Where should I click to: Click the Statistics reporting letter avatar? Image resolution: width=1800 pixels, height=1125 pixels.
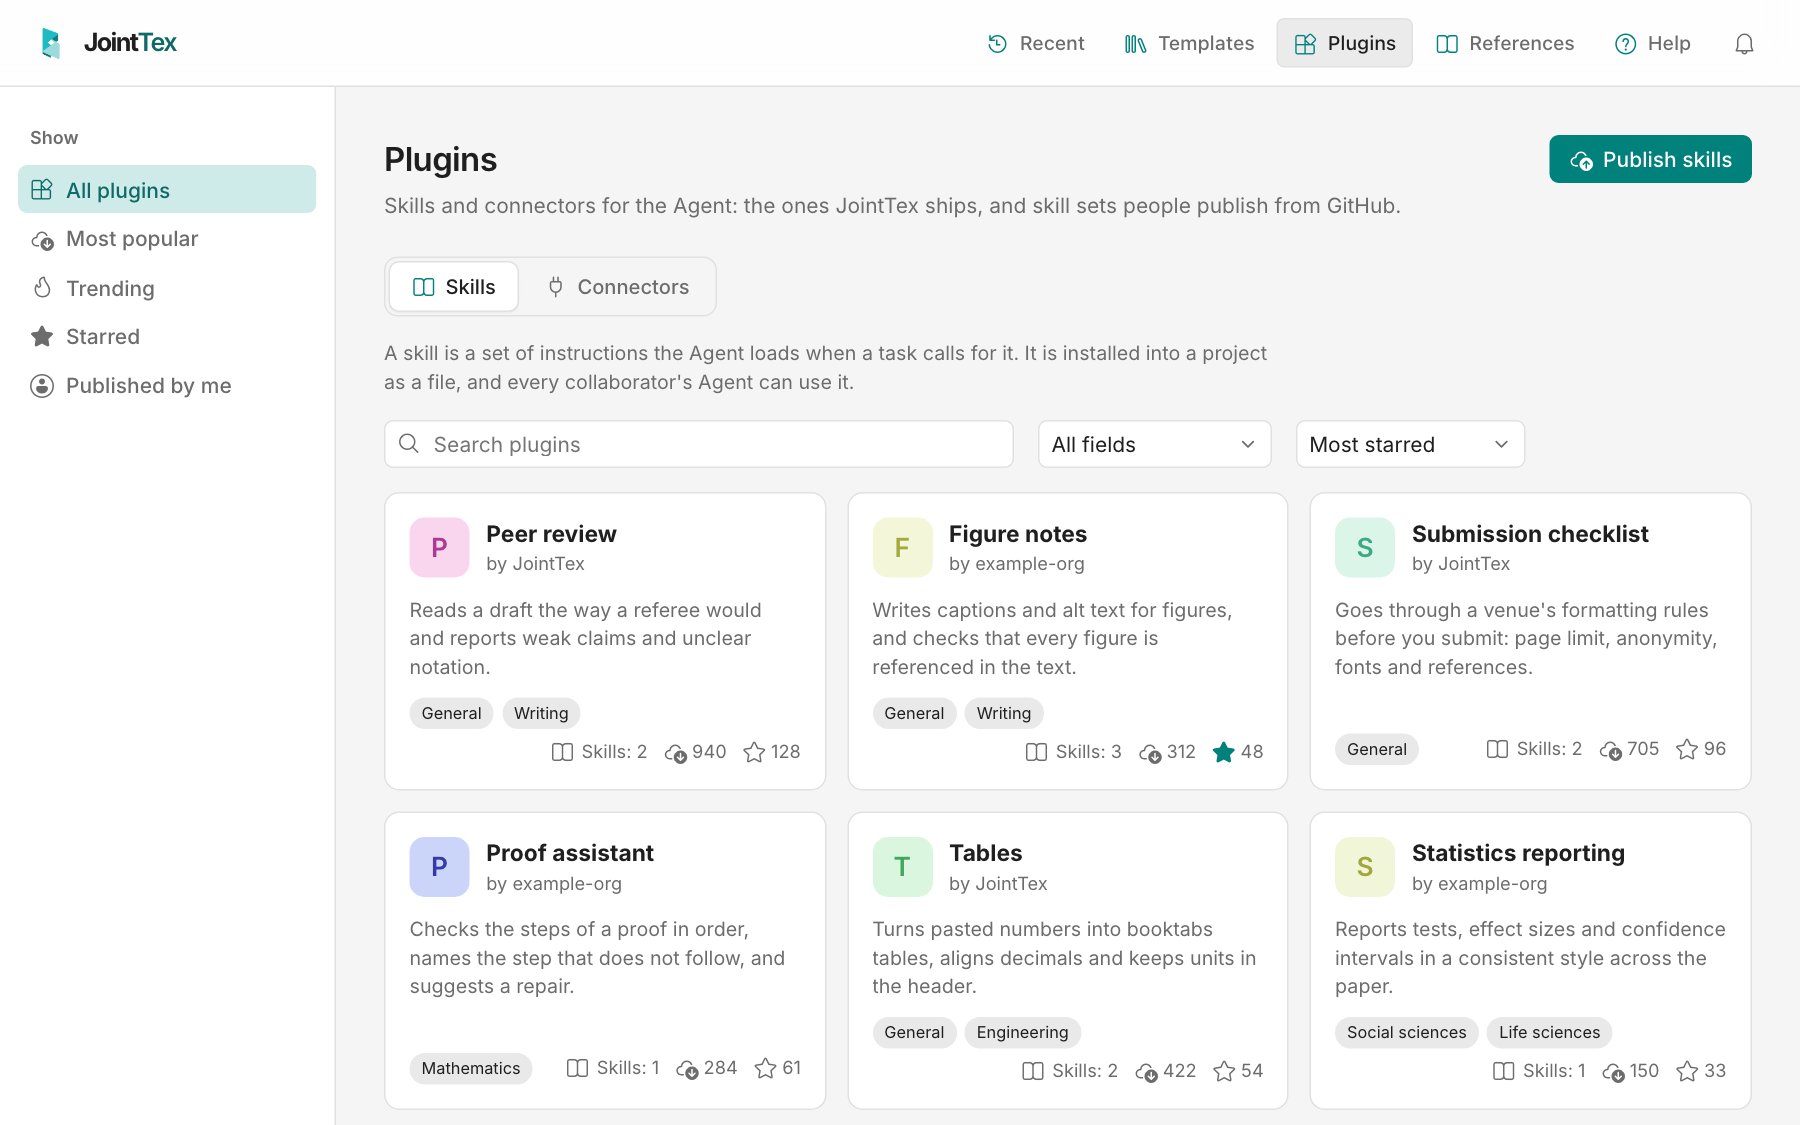[1365, 866]
